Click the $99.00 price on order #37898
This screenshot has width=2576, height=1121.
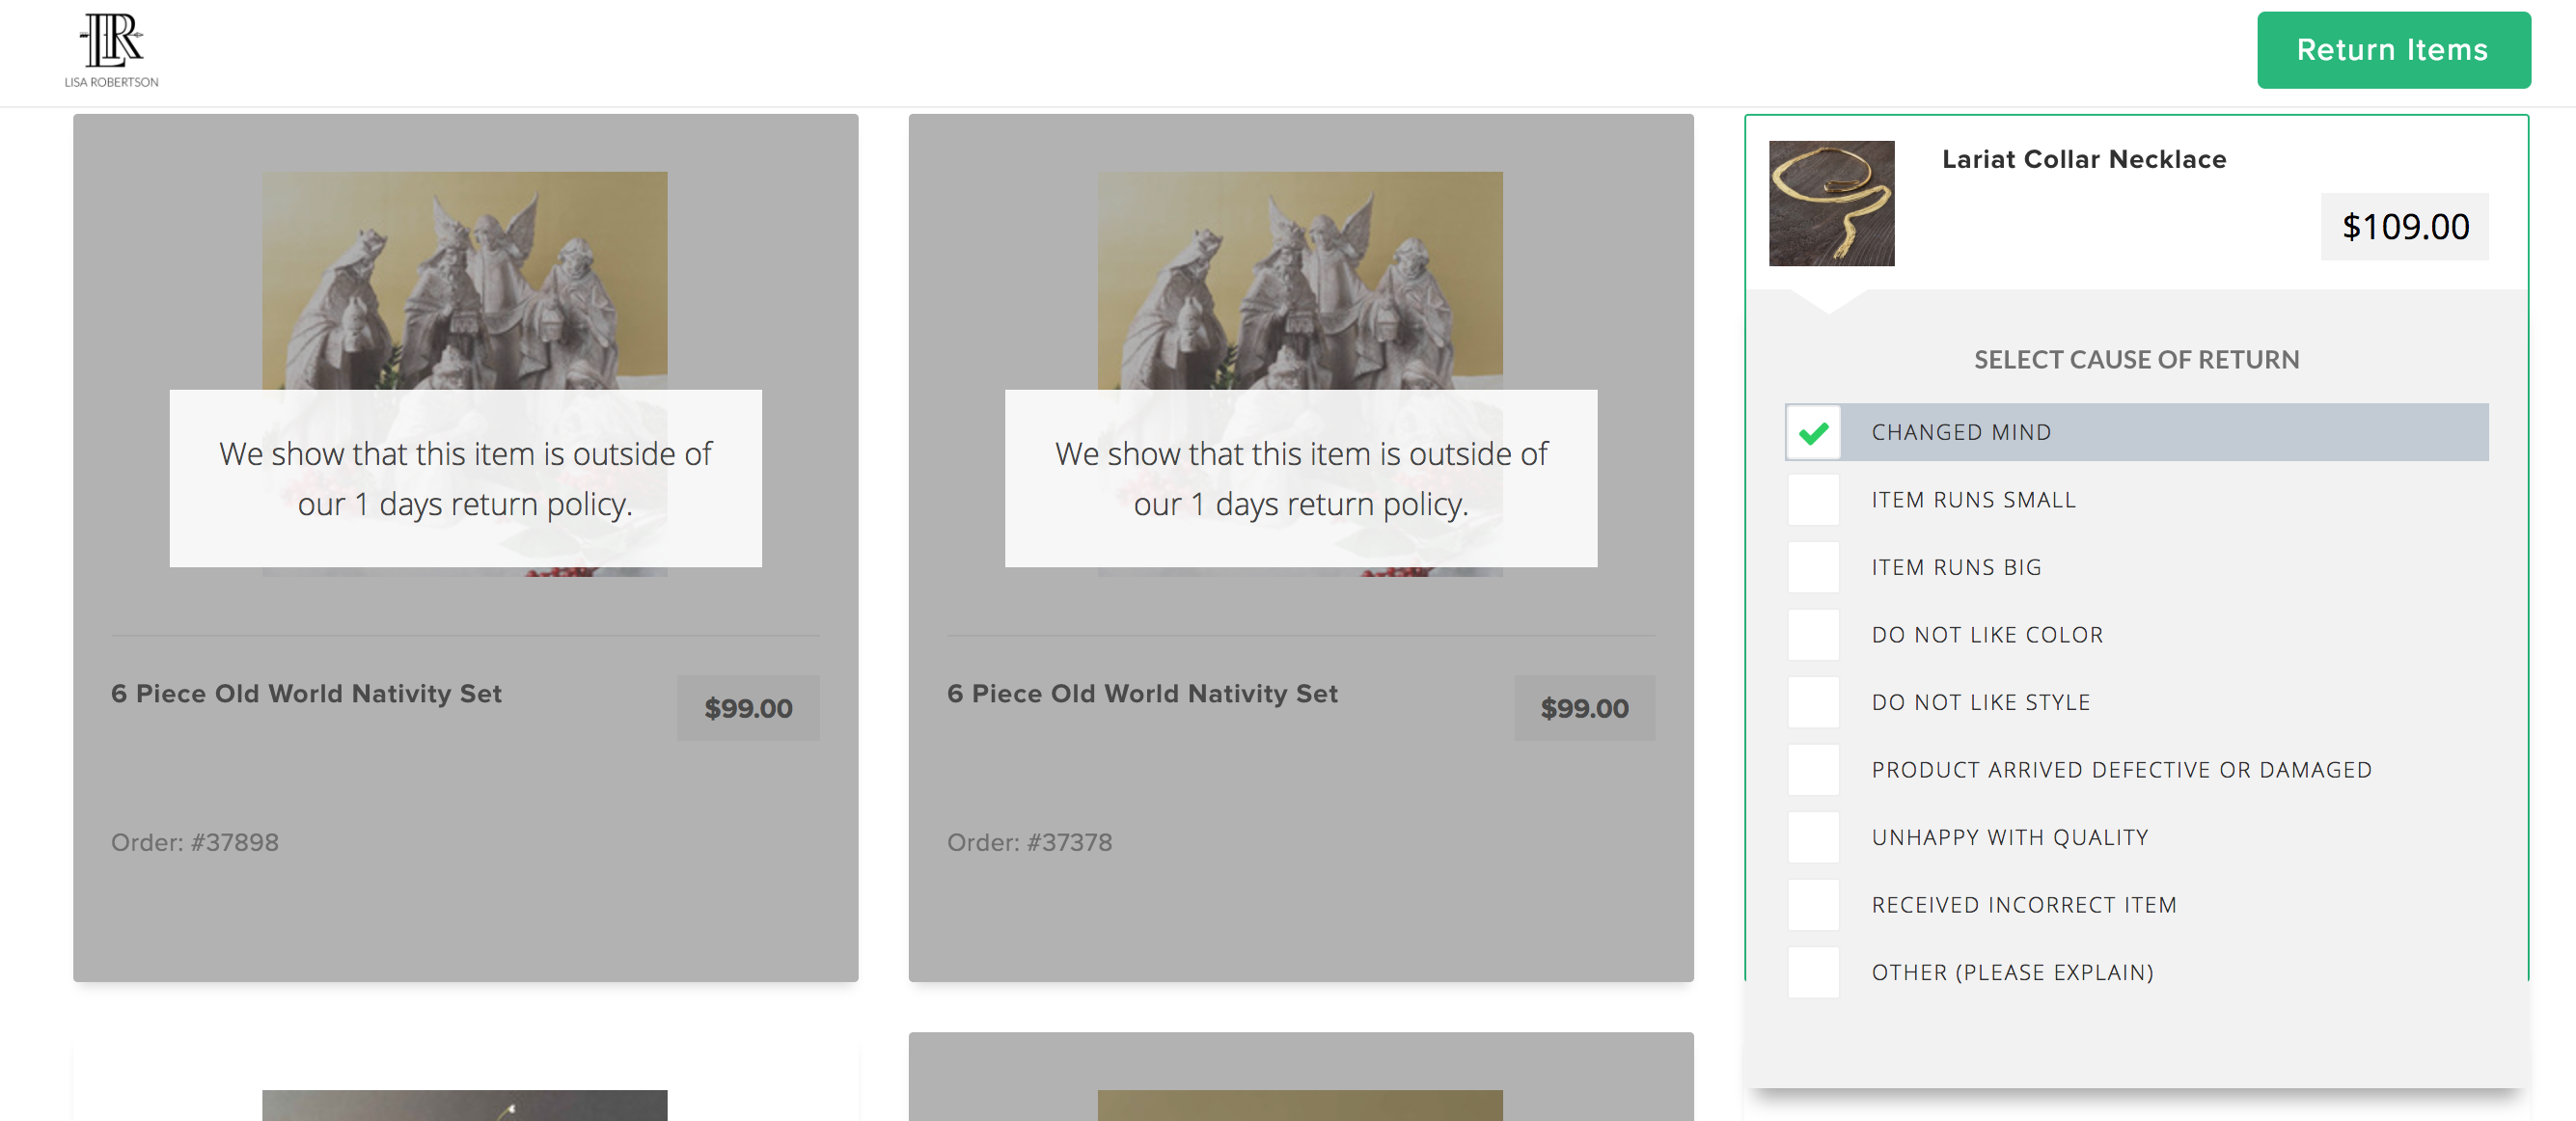click(748, 709)
